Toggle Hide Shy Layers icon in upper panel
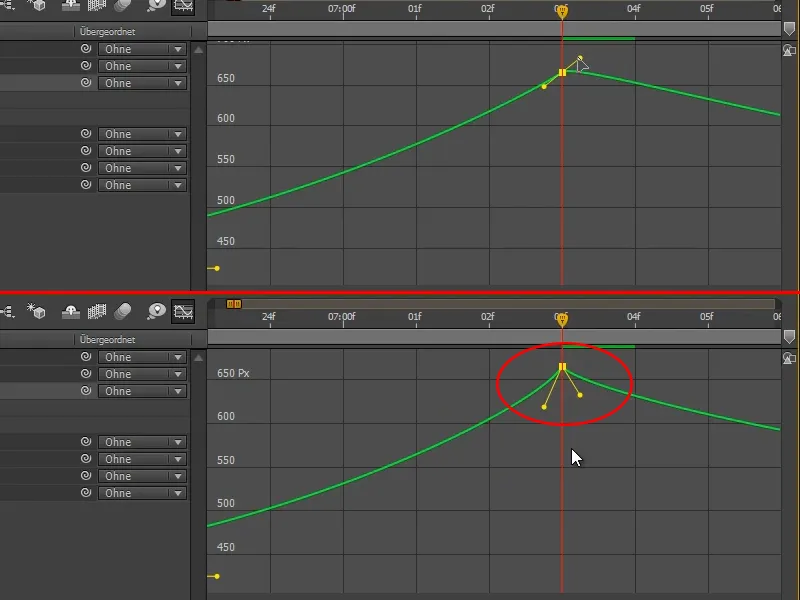The image size is (800, 600). tap(71, 6)
